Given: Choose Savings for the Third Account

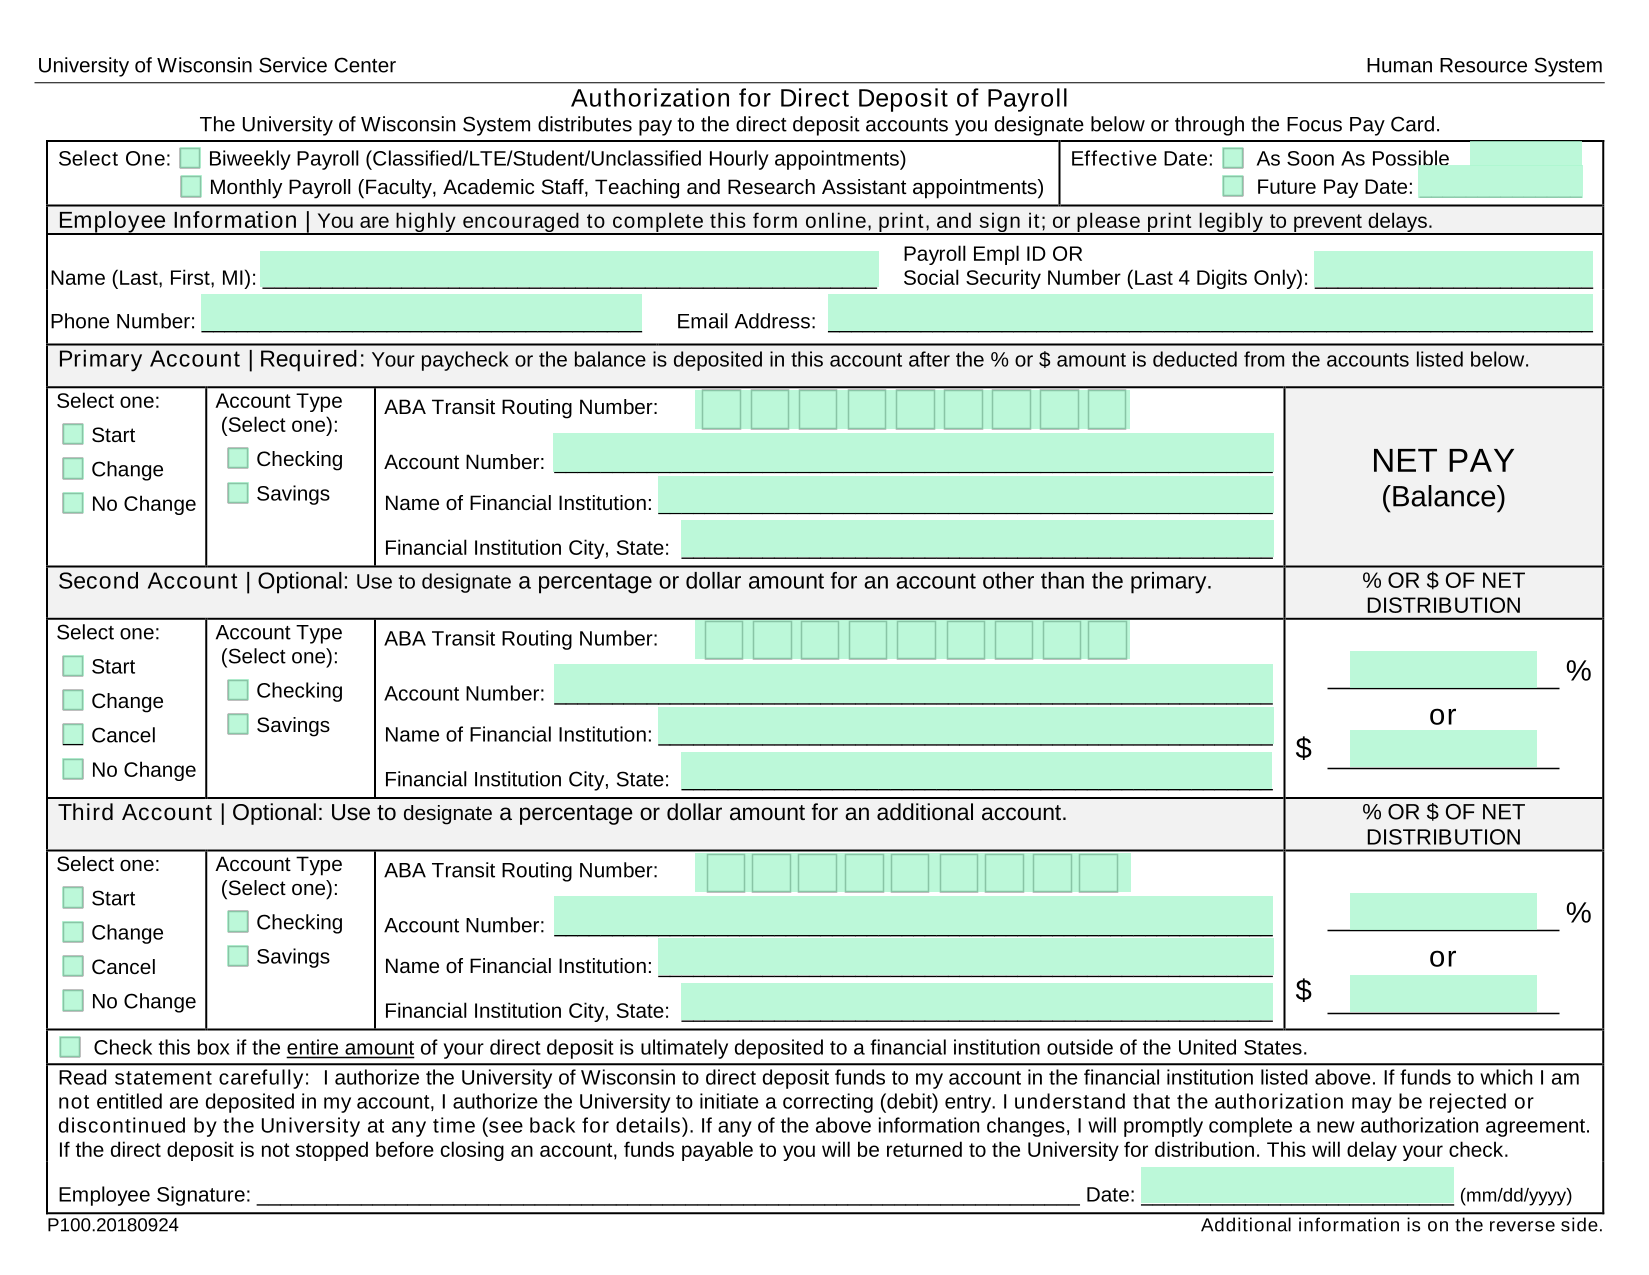Looking at the screenshot, I should (x=238, y=956).
